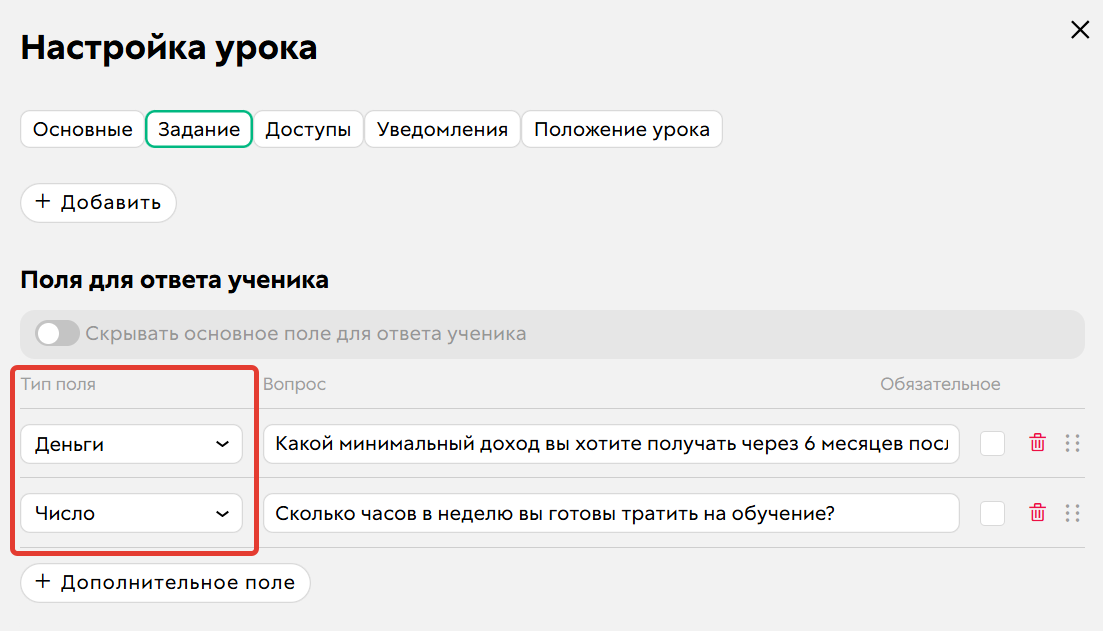Click the 'Поля для ответа ученика' heading

174,280
